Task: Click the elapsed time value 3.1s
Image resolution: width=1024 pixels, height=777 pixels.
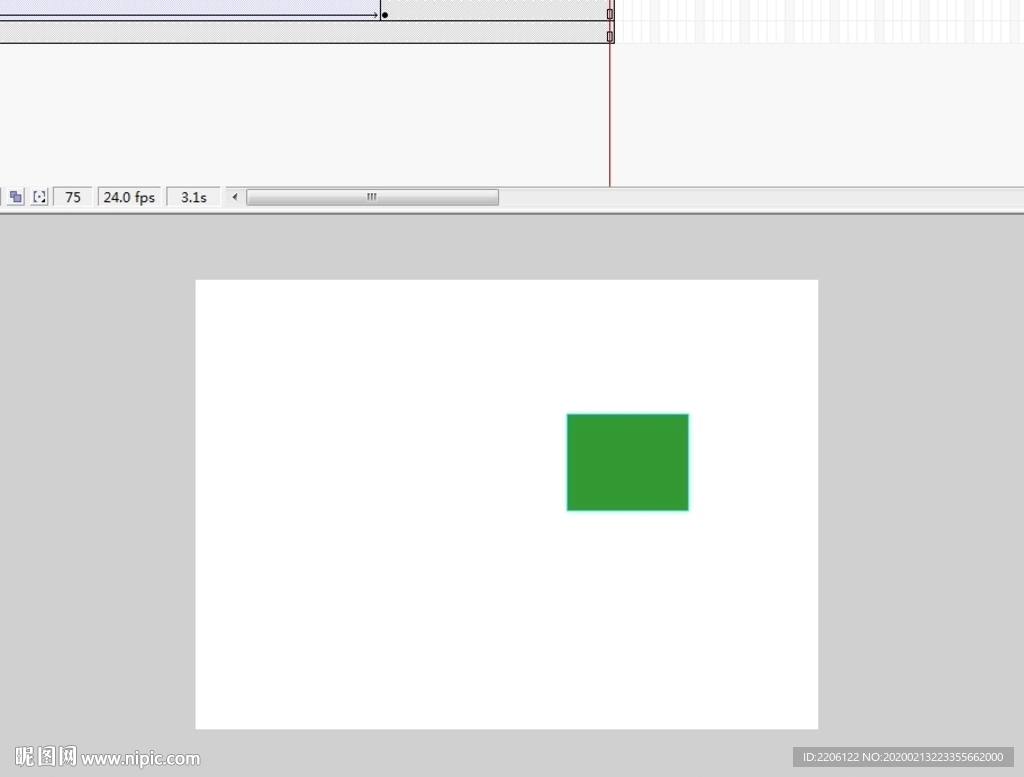Action: point(193,197)
